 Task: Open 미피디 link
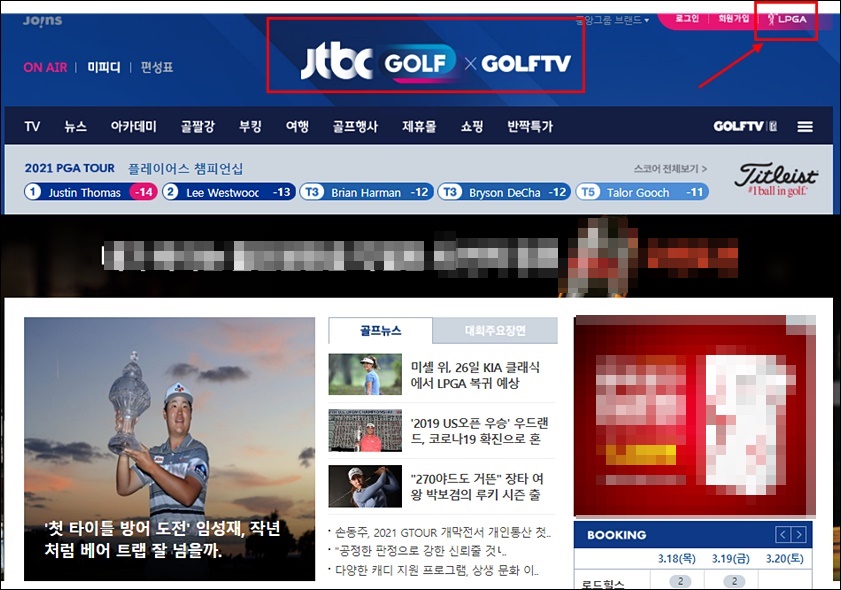(x=104, y=68)
